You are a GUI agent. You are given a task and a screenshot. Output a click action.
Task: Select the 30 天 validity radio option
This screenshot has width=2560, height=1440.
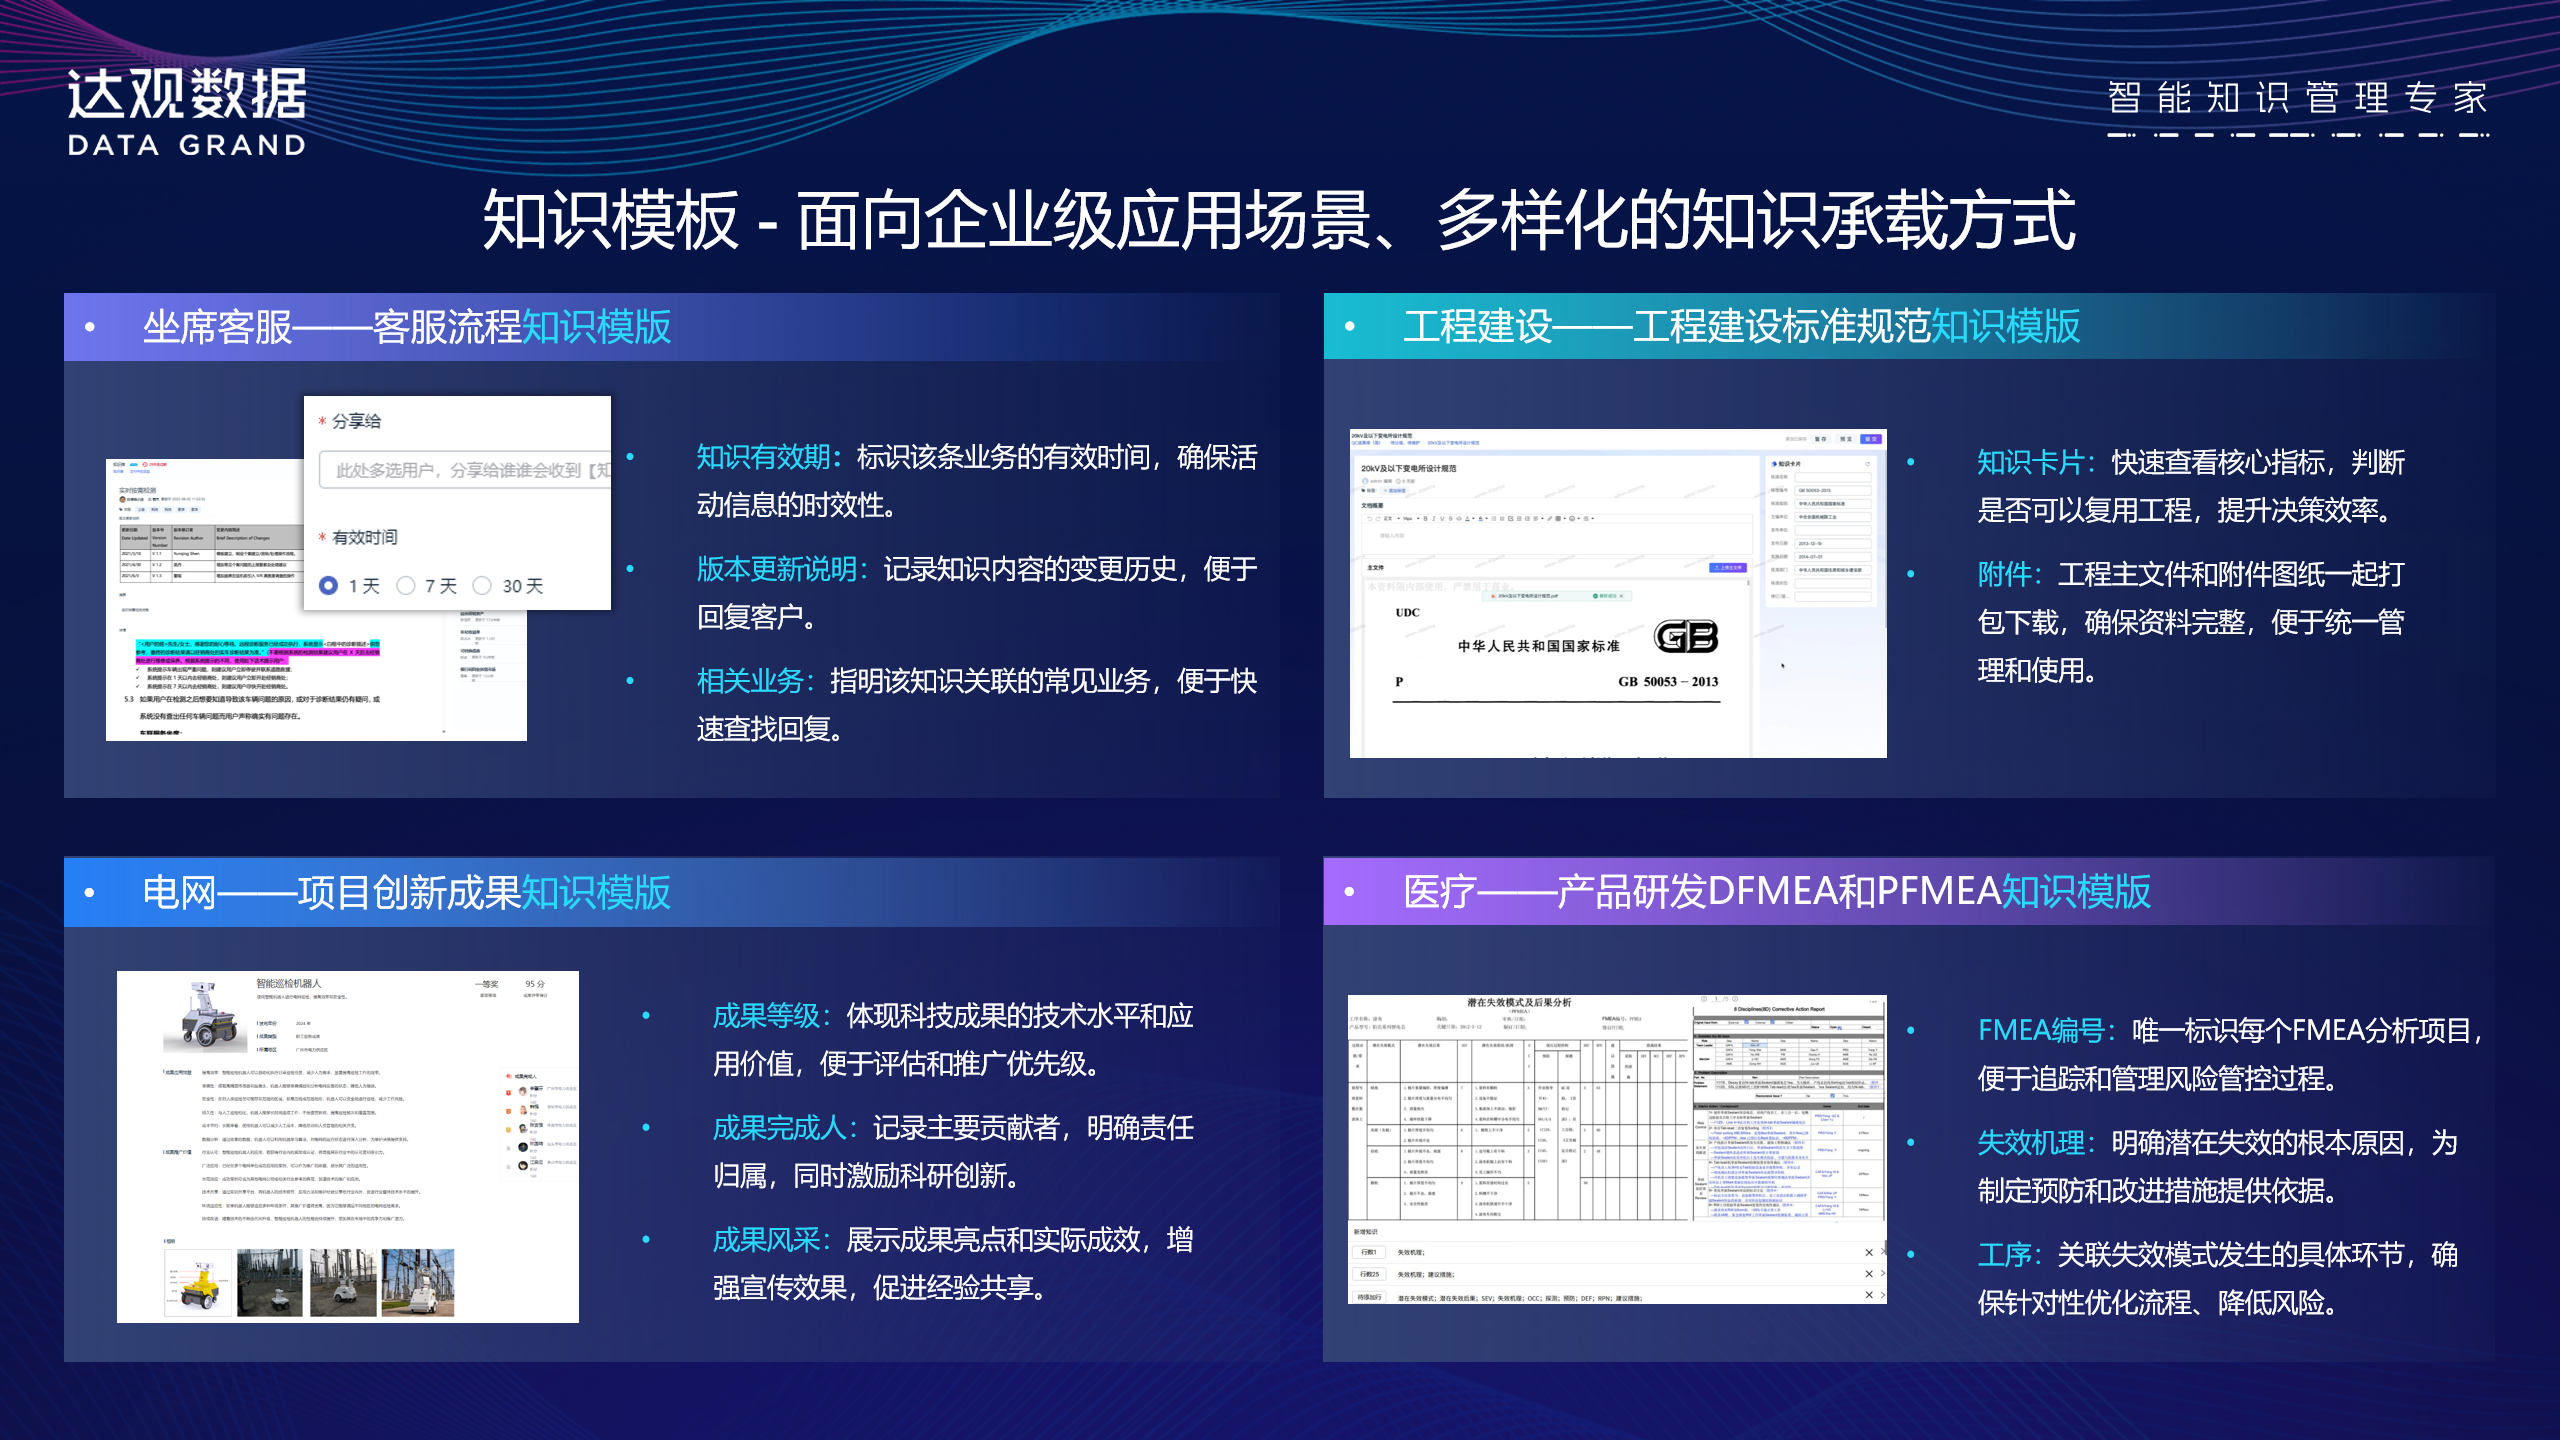point(483,586)
